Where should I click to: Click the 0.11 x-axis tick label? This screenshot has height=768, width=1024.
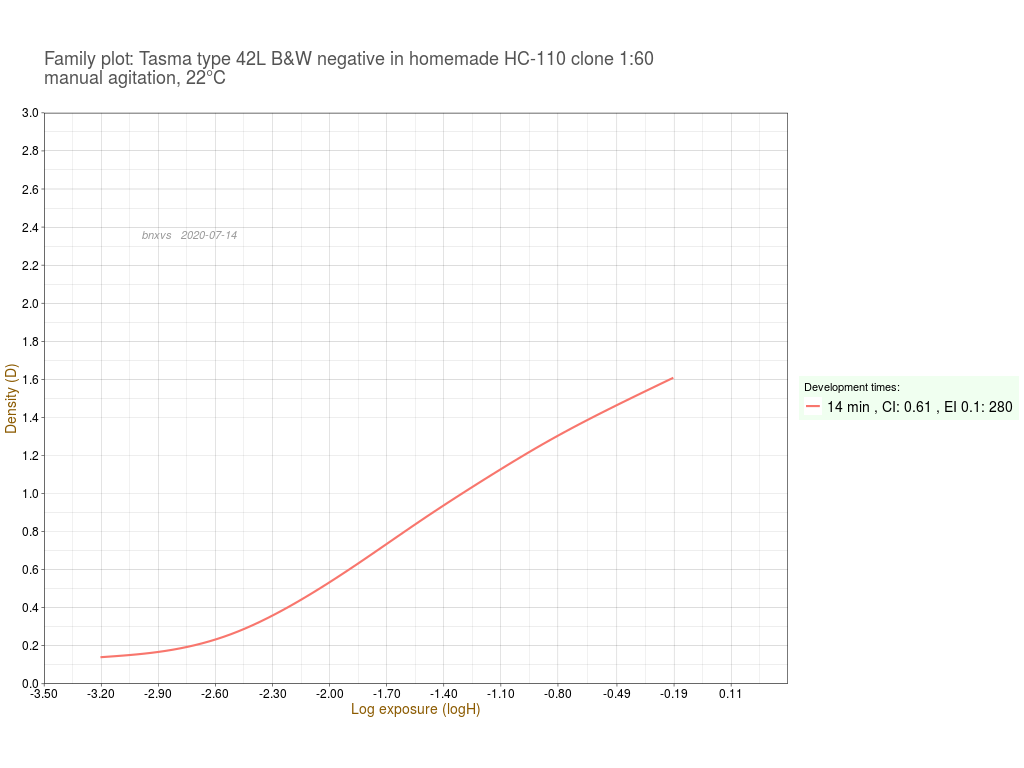730,694
